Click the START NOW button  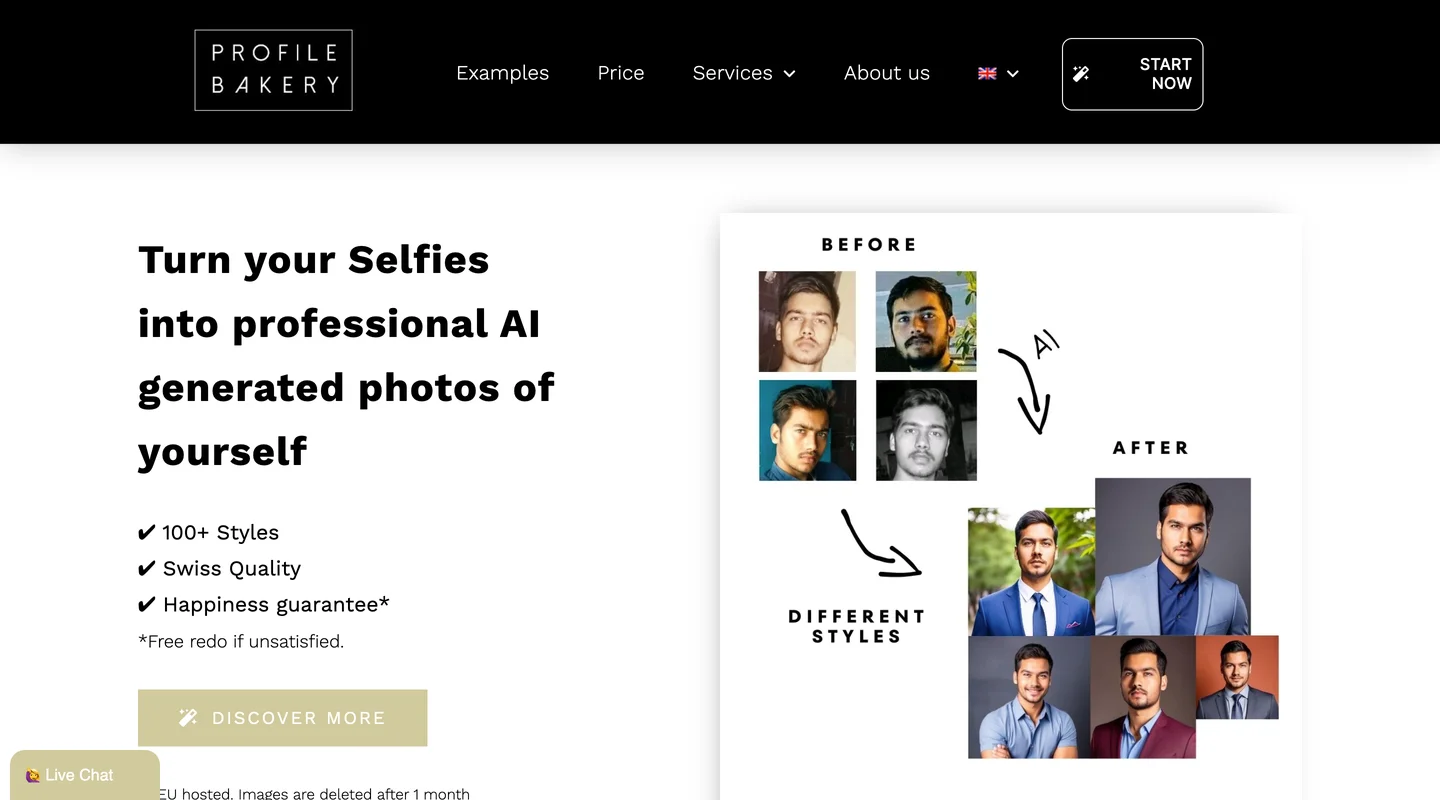pyautogui.click(x=1131, y=73)
